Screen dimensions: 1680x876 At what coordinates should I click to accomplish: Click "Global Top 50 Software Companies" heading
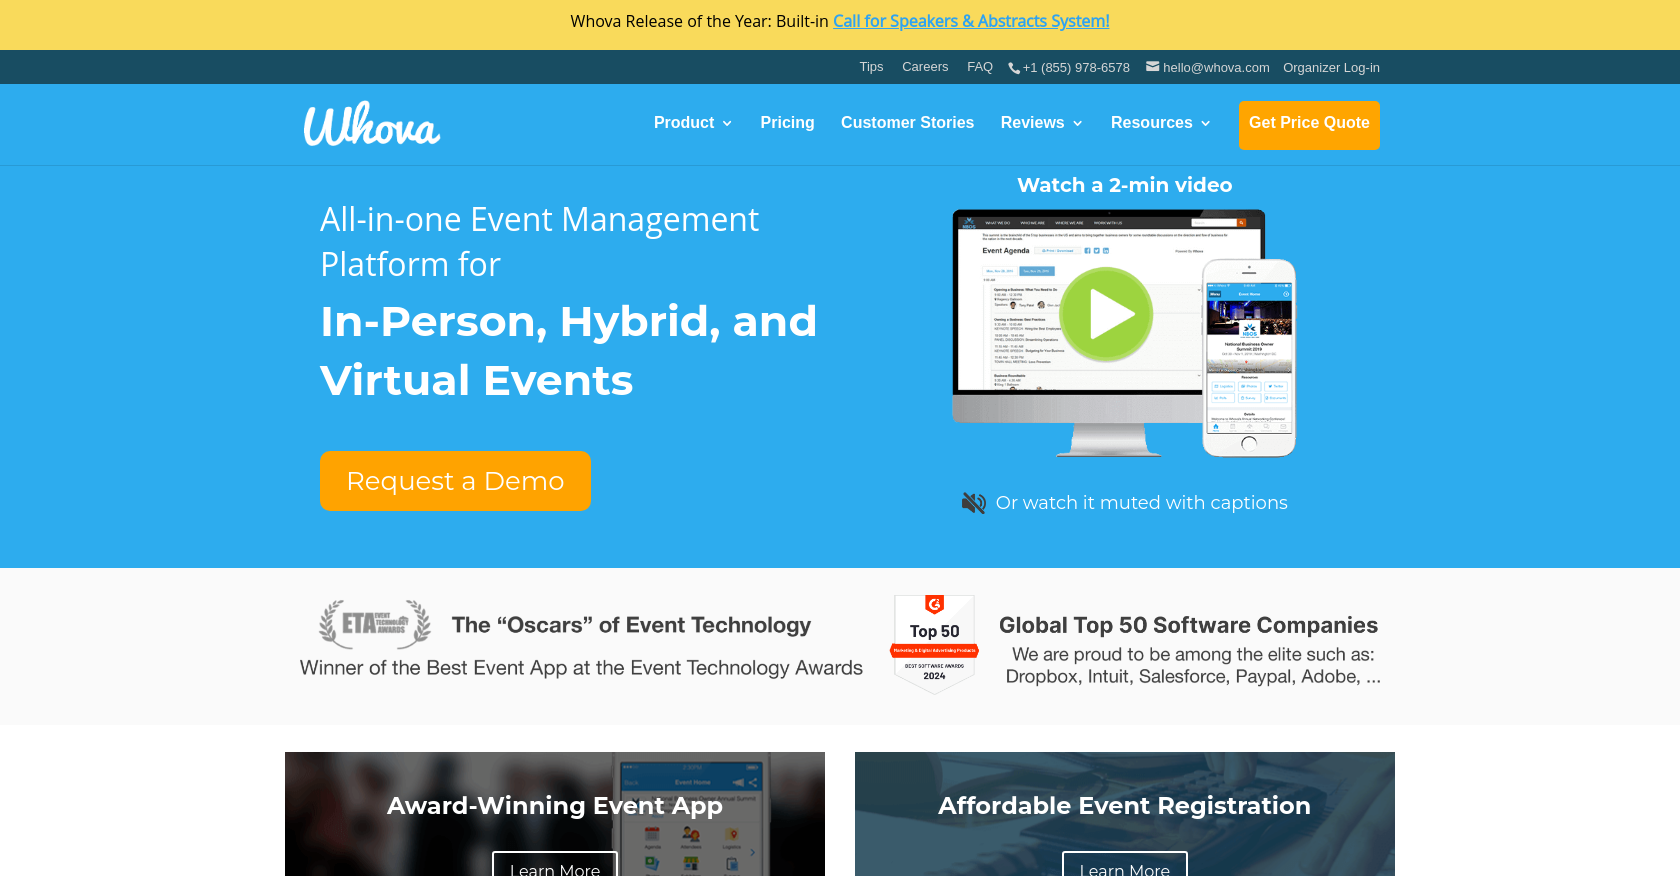[x=1188, y=625]
